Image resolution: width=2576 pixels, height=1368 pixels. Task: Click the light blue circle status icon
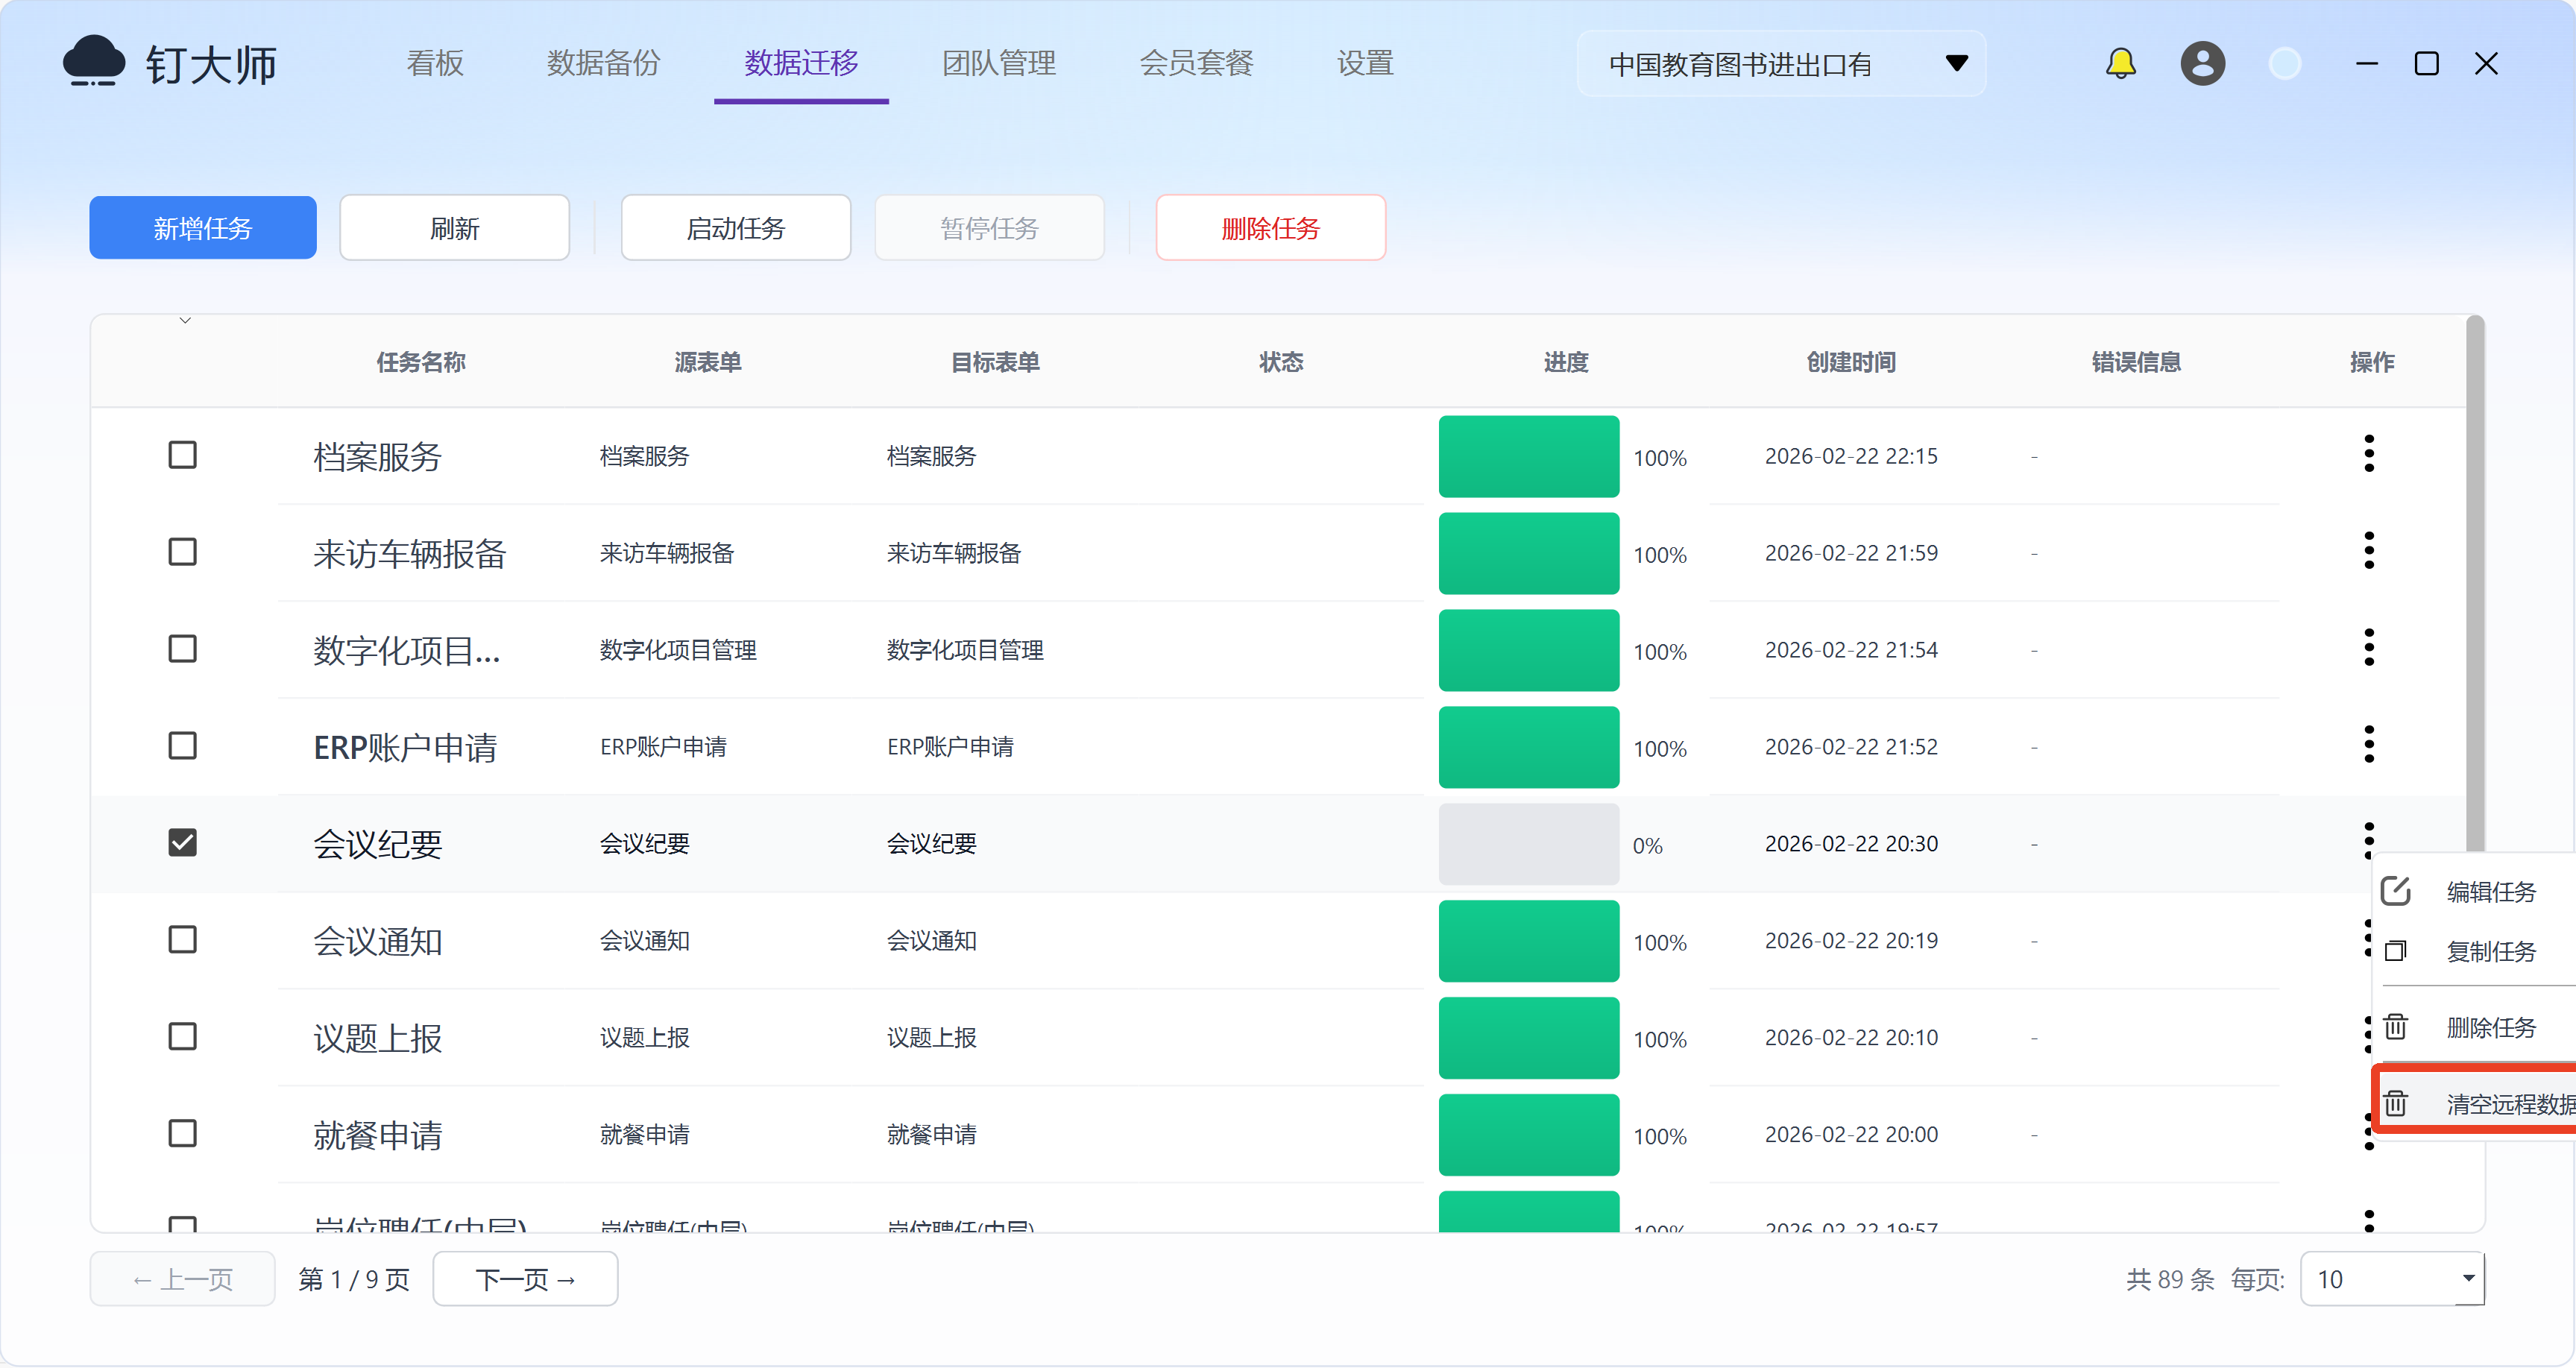pyautogui.click(x=2285, y=64)
